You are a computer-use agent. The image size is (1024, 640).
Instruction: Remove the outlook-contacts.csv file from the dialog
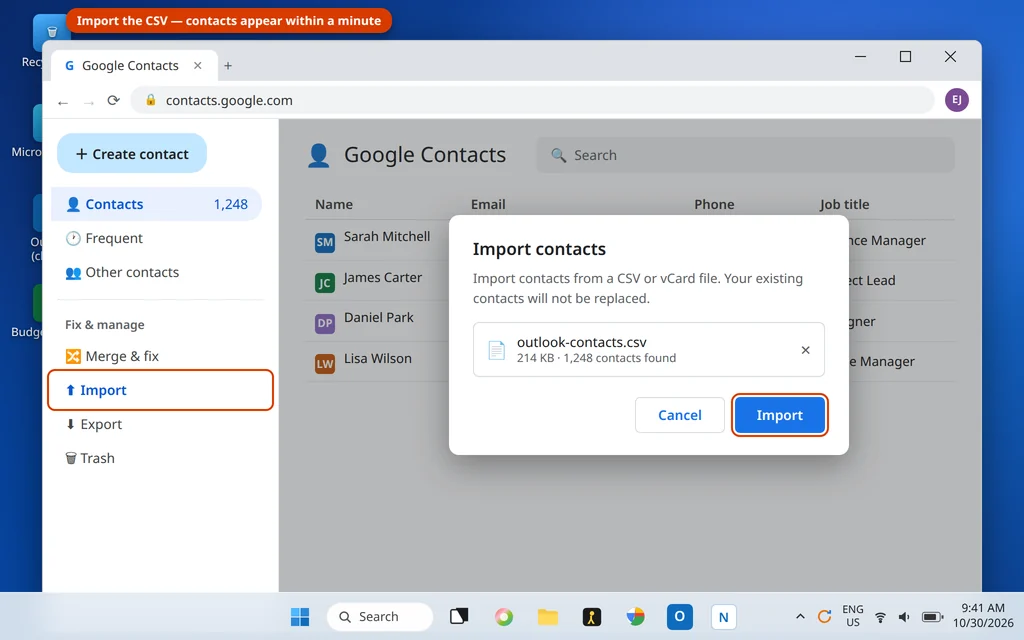click(805, 350)
